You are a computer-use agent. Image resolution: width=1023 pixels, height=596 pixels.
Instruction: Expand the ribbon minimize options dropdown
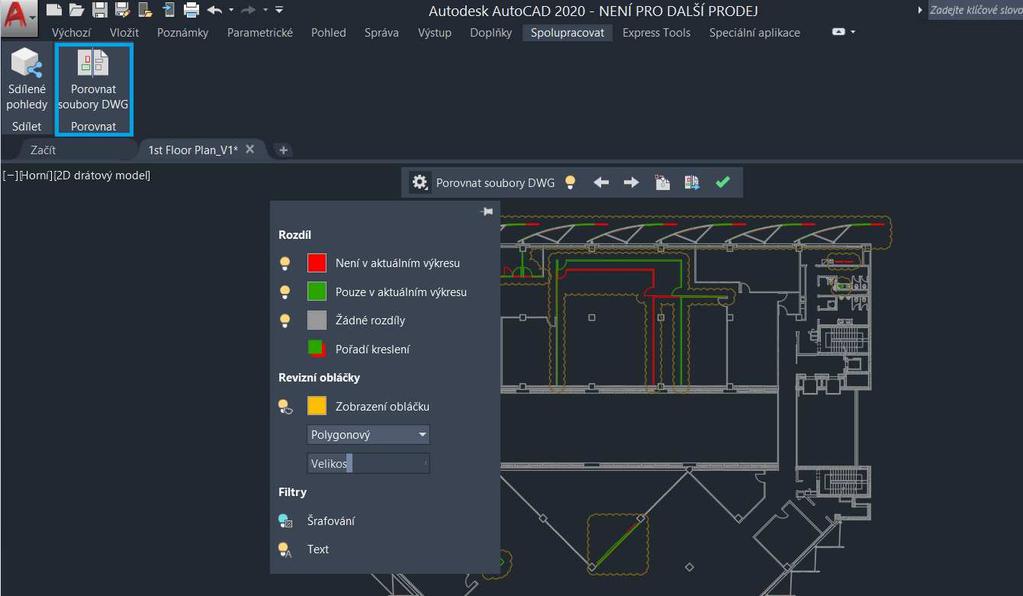coord(853,31)
